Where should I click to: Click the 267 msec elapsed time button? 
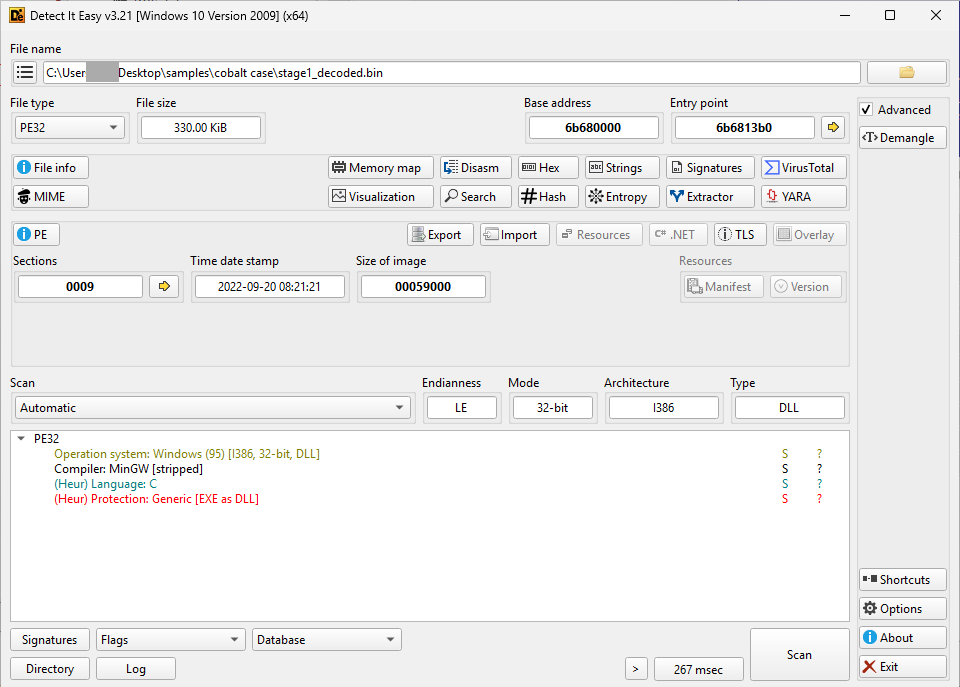coord(699,669)
